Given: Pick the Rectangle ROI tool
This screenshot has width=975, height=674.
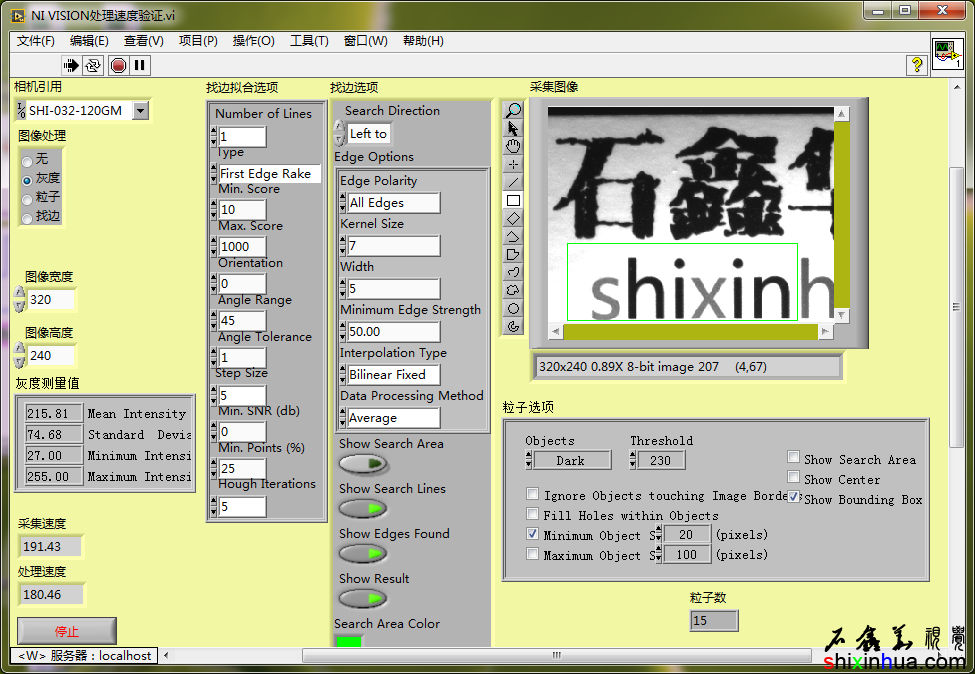Looking at the screenshot, I should click(514, 200).
